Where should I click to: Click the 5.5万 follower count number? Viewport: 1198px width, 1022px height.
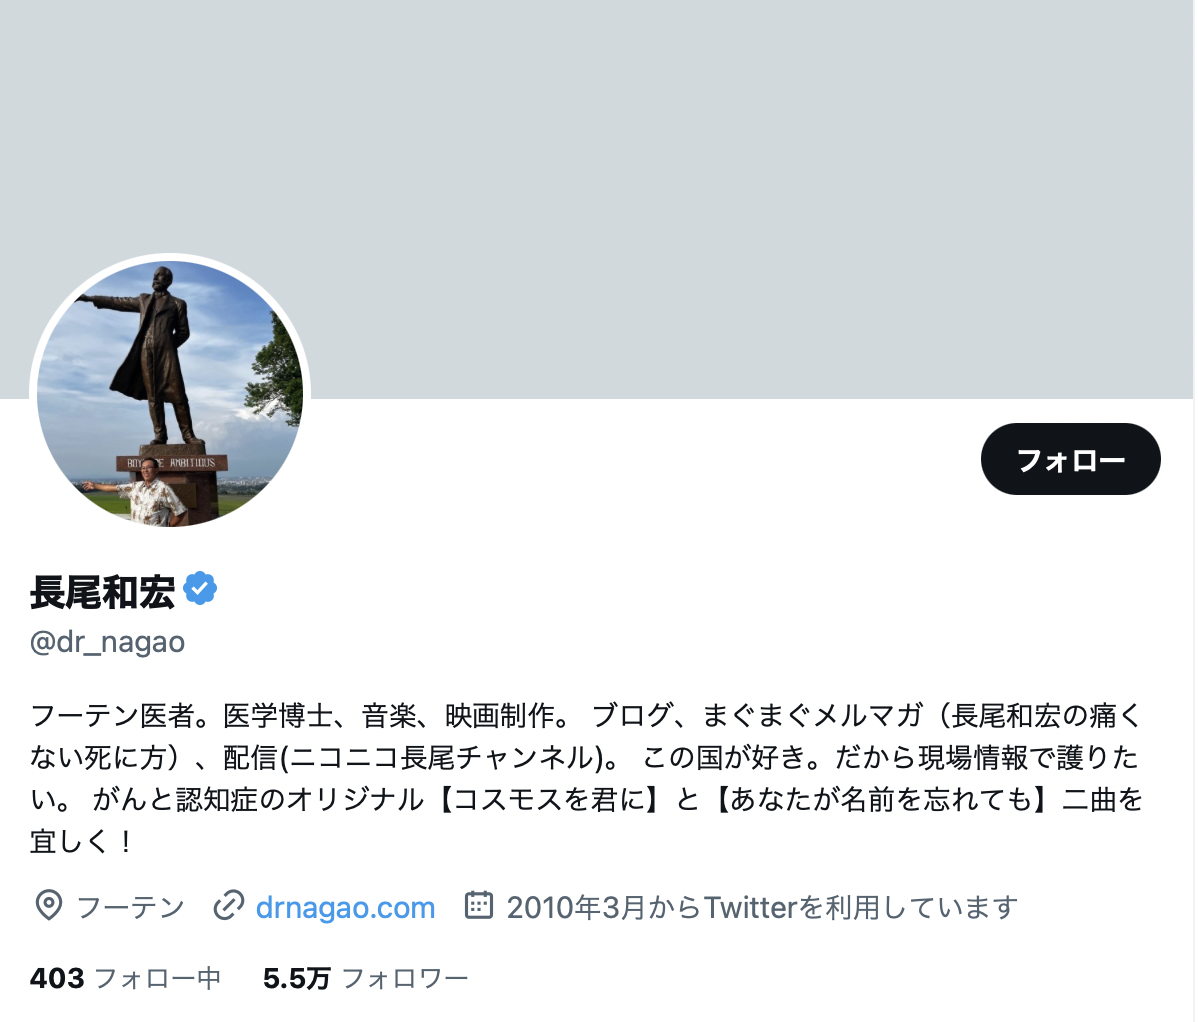[x=296, y=978]
